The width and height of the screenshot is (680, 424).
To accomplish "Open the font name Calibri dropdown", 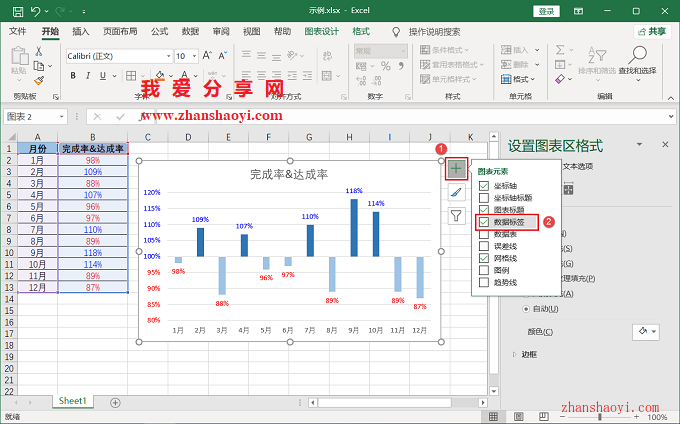I will point(168,56).
